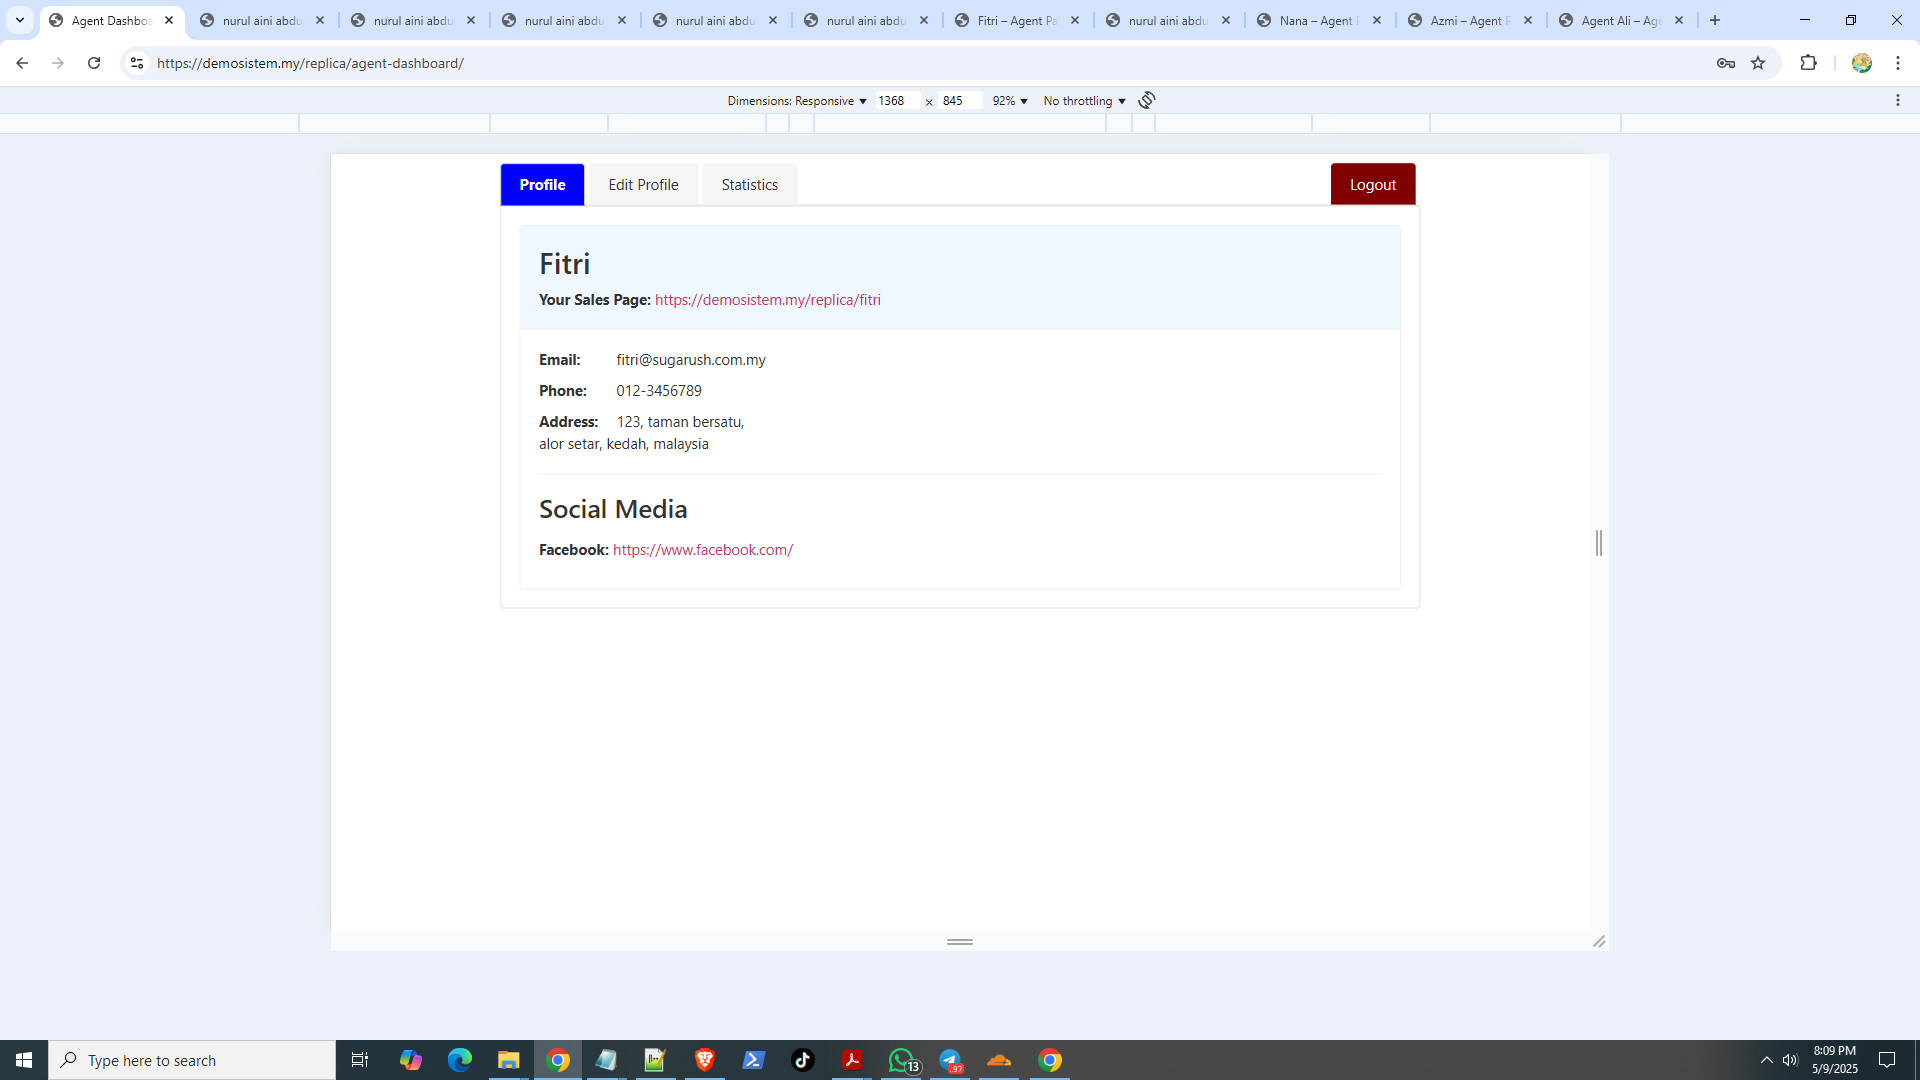Viewport: 1920px width, 1080px height.
Task: Open the password manager key icon
Action: [x=1726, y=63]
